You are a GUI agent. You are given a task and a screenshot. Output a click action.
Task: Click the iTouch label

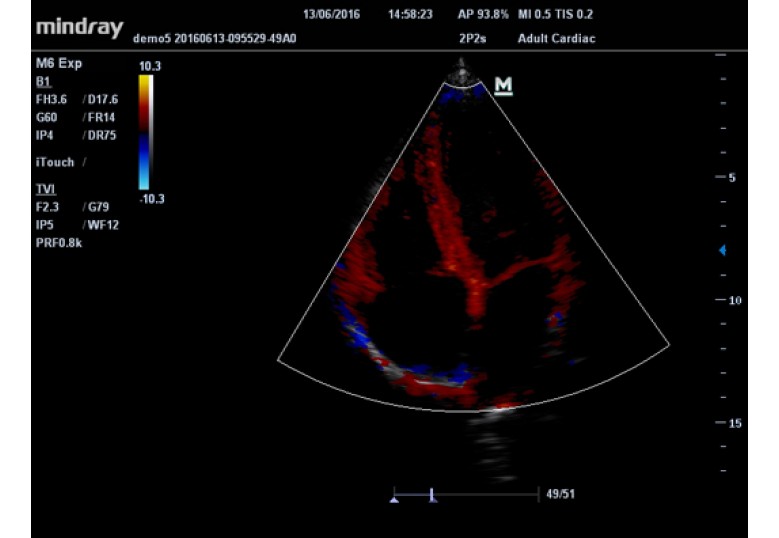pos(55,162)
